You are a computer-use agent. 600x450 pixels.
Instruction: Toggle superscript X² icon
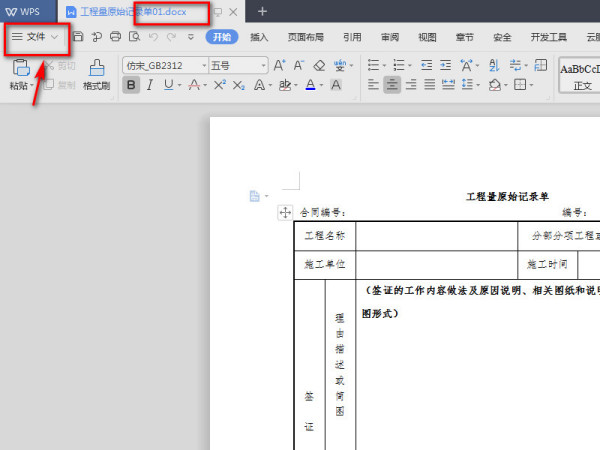(219, 85)
